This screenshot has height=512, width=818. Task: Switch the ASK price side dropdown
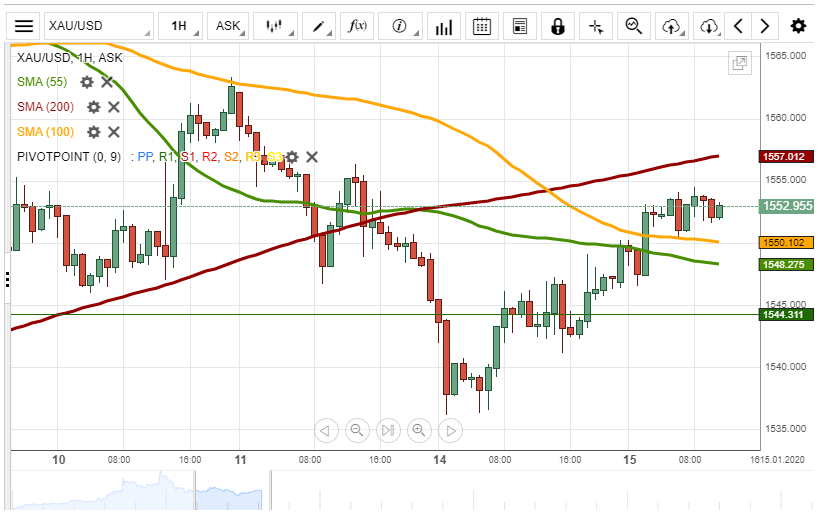[228, 26]
